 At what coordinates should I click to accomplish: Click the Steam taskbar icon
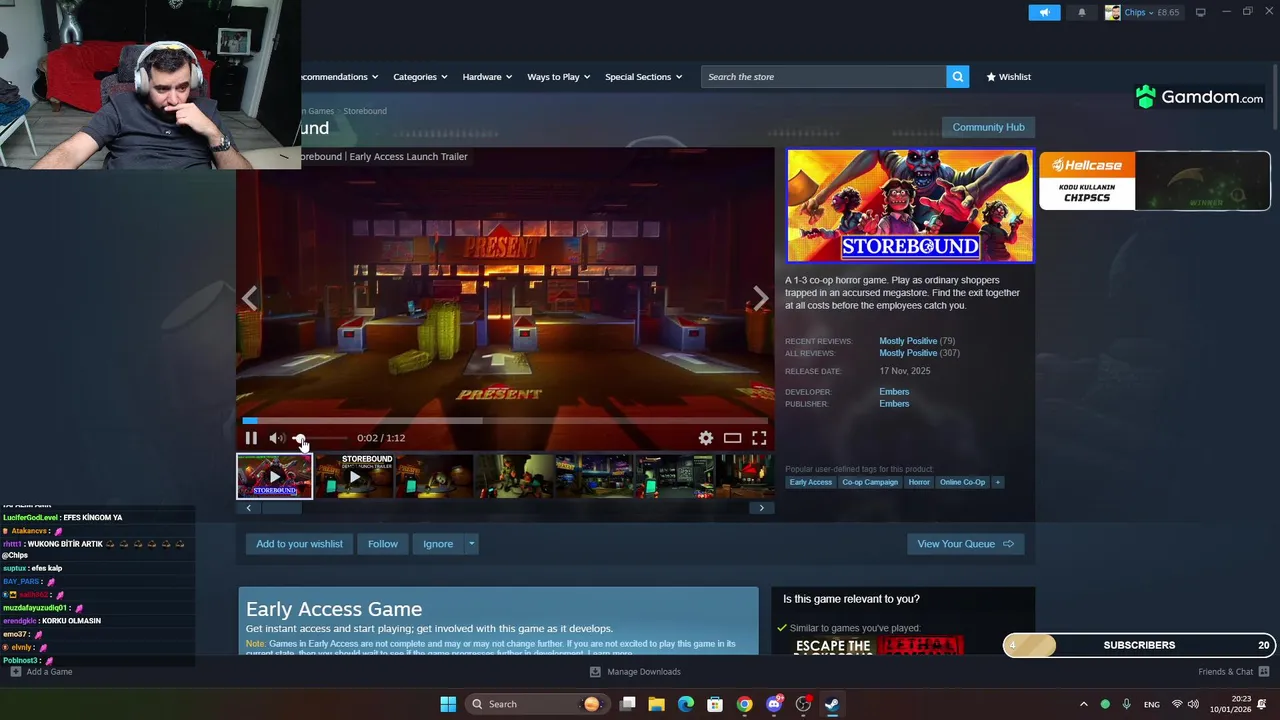tap(832, 704)
